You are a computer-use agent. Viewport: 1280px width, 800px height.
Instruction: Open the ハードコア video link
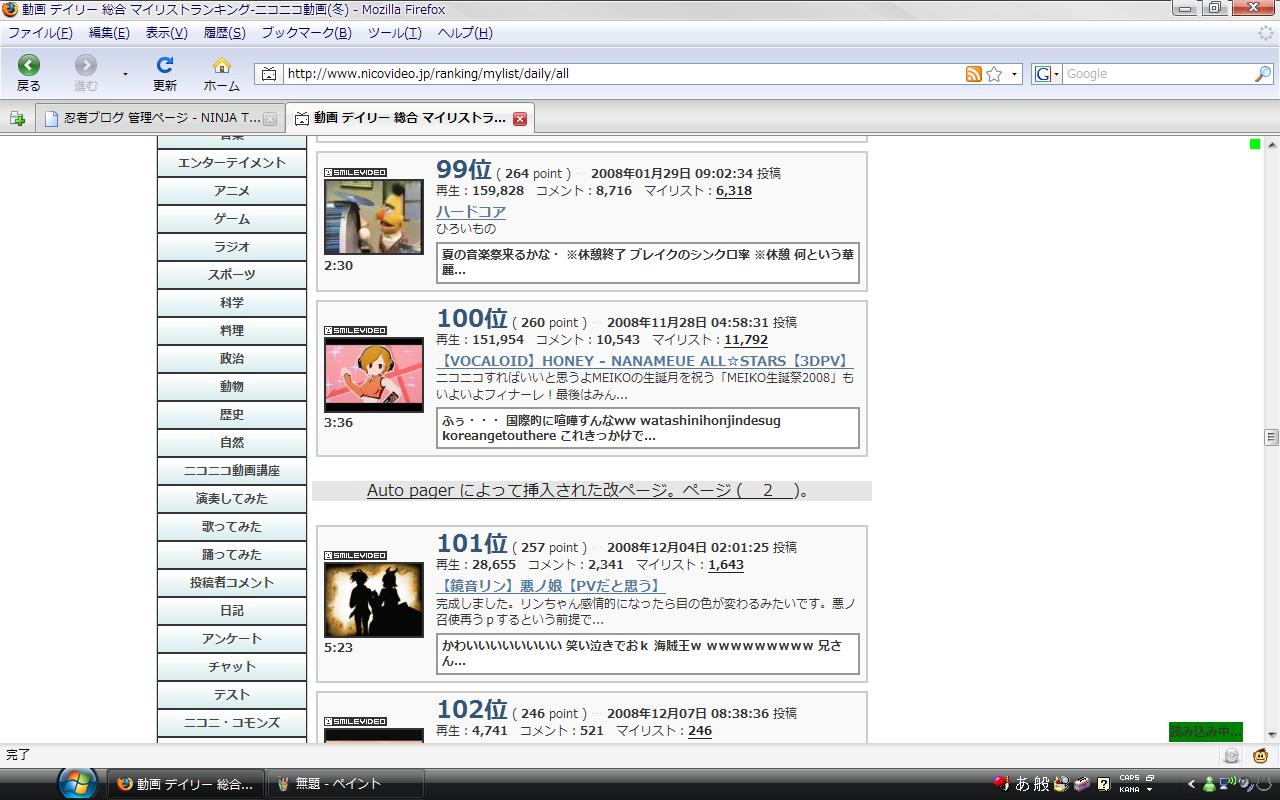pos(471,212)
